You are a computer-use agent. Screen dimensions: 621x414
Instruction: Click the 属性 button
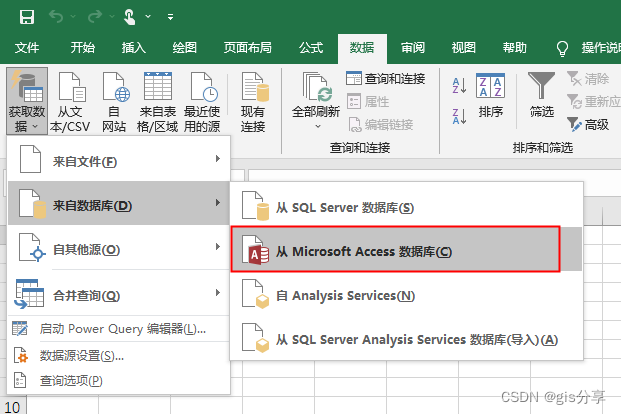(x=368, y=102)
